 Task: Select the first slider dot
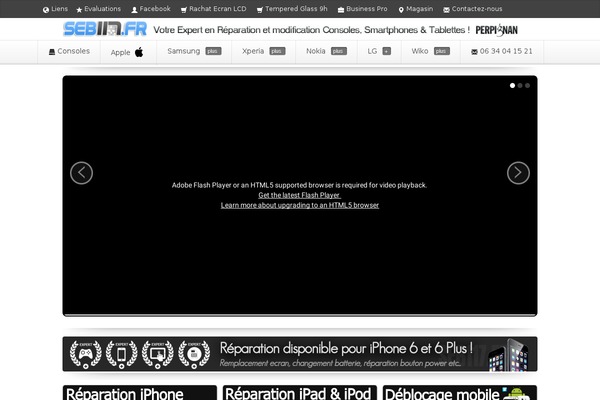click(x=512, y=85)
